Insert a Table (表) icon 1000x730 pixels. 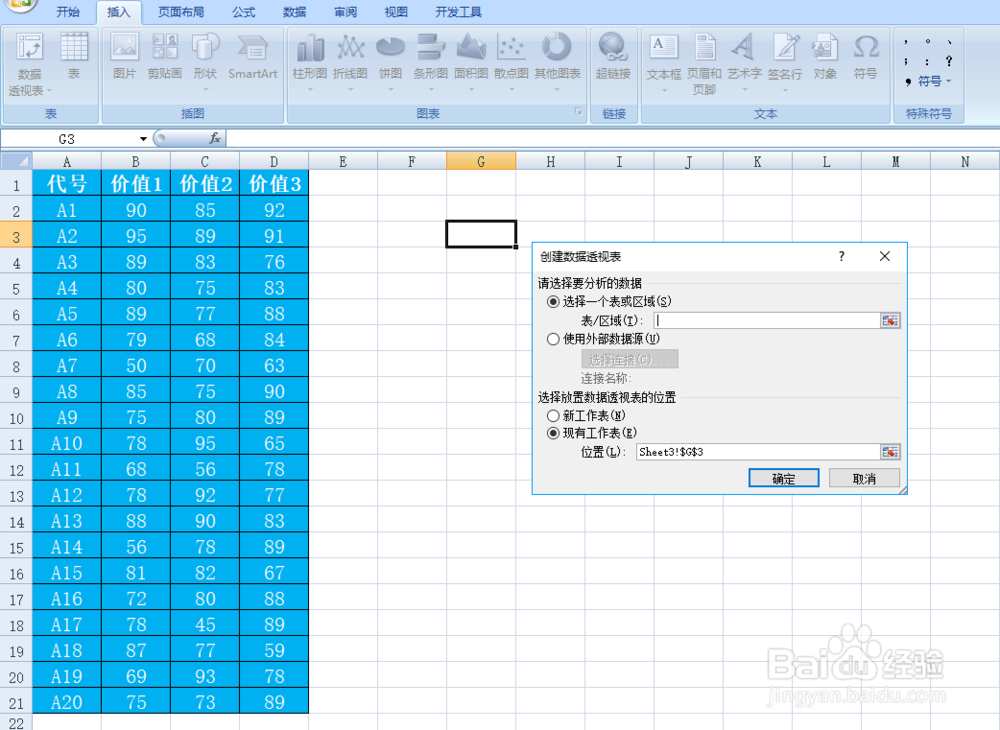74,48
